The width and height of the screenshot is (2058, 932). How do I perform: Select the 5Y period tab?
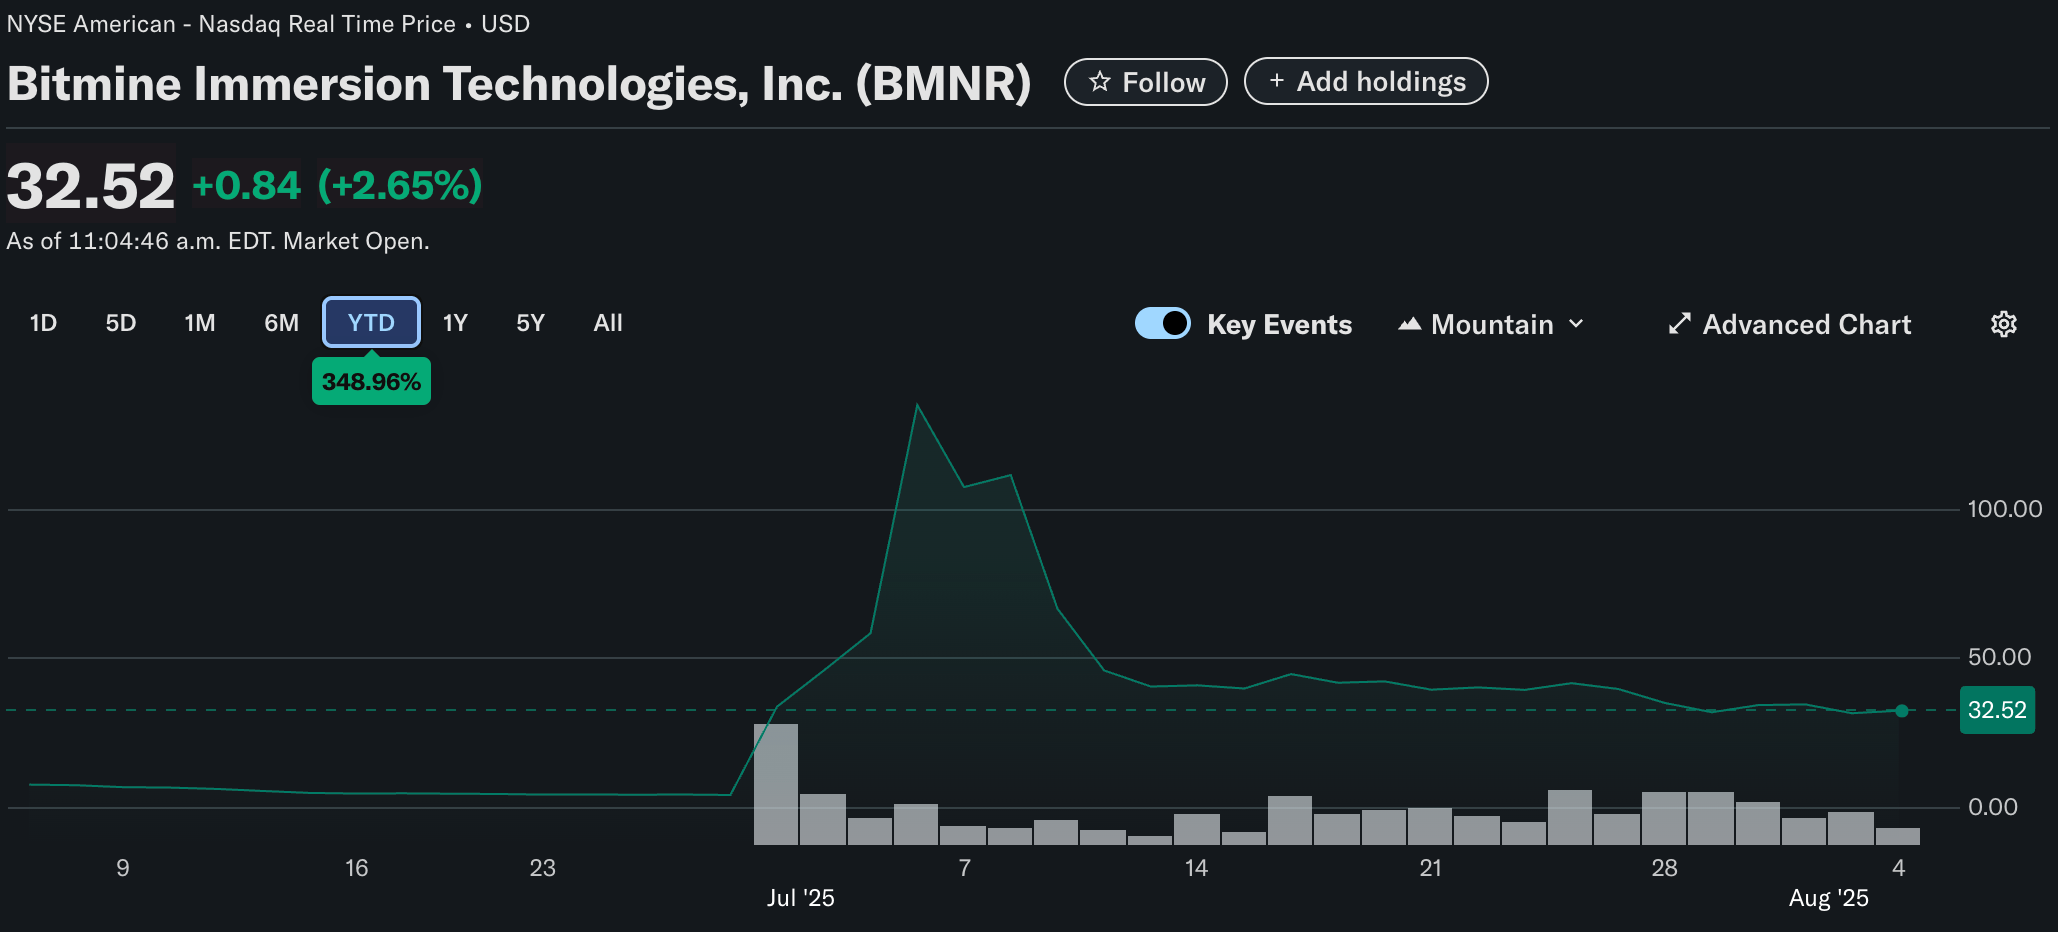(x=530, y=322)
